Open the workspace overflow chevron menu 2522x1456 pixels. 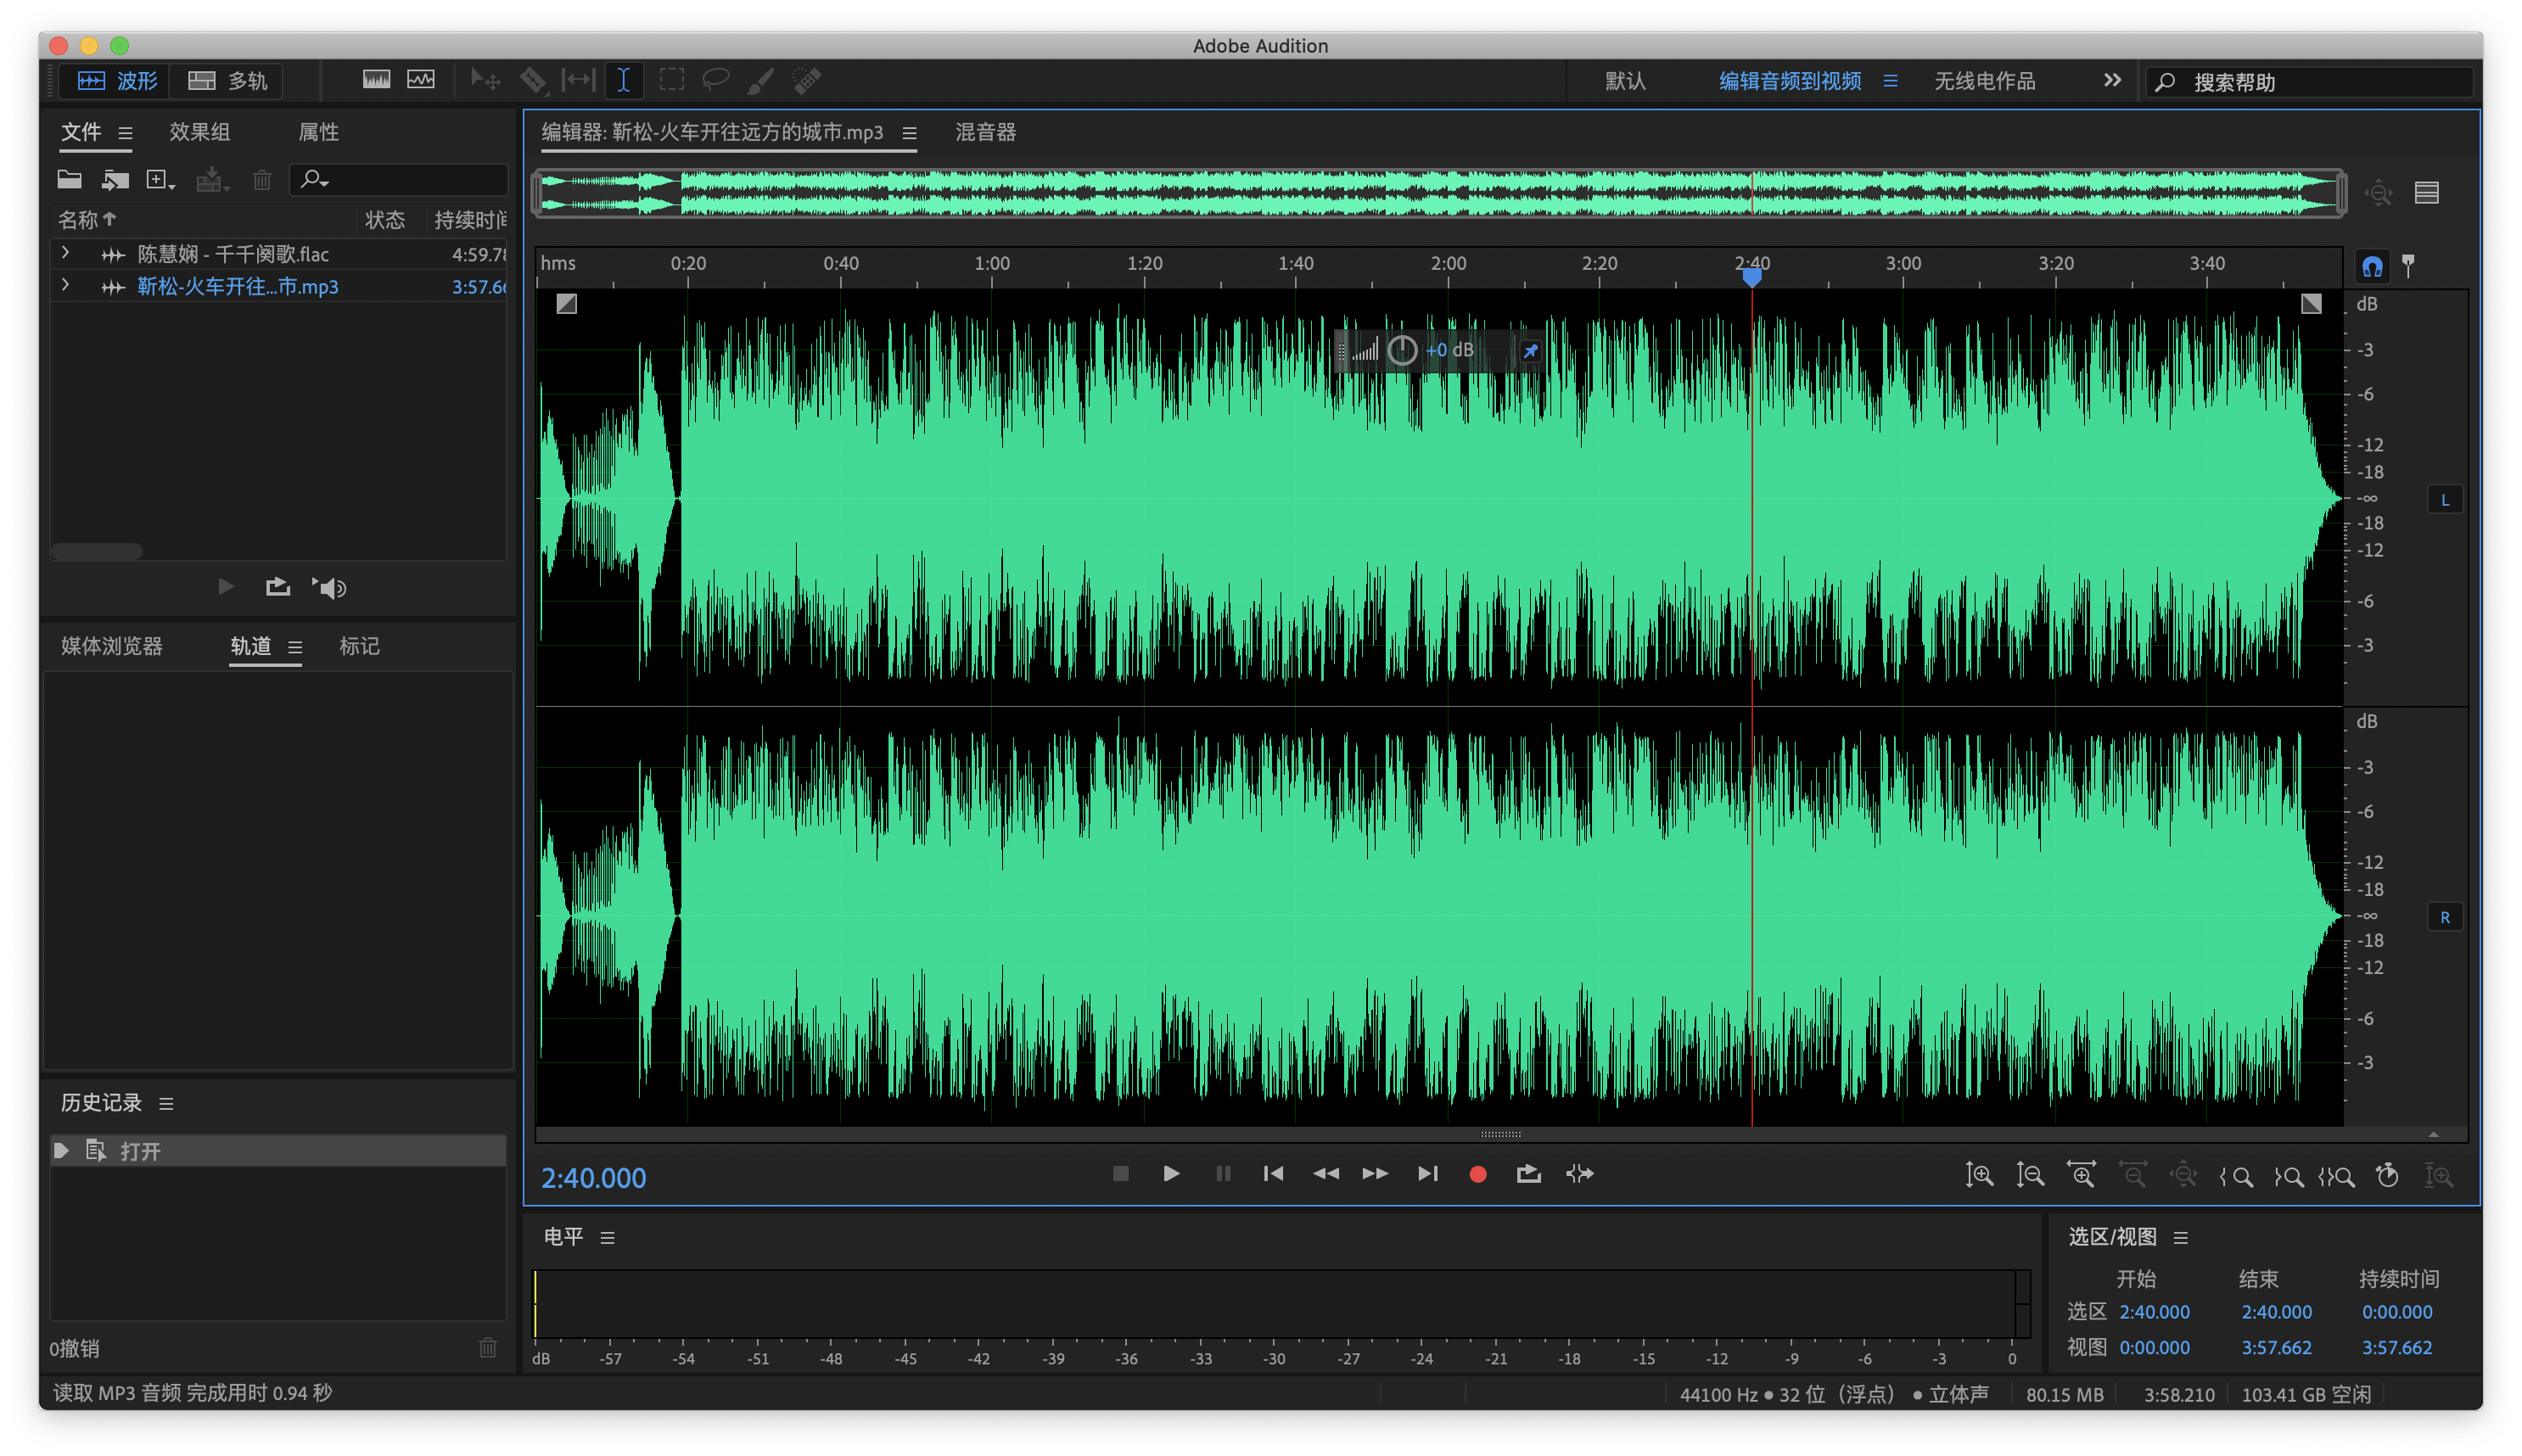coord(2111,81)
